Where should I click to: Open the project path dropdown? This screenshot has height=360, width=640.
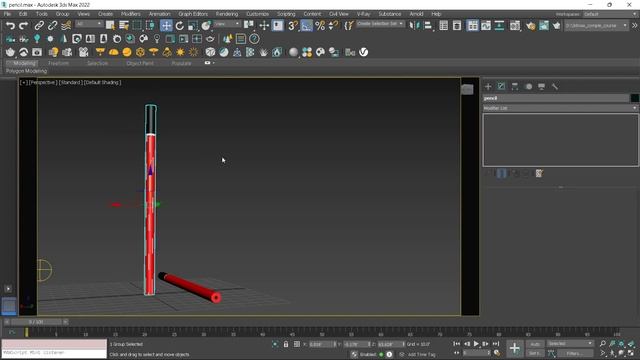pyautogui.click(x=596, y=26)
